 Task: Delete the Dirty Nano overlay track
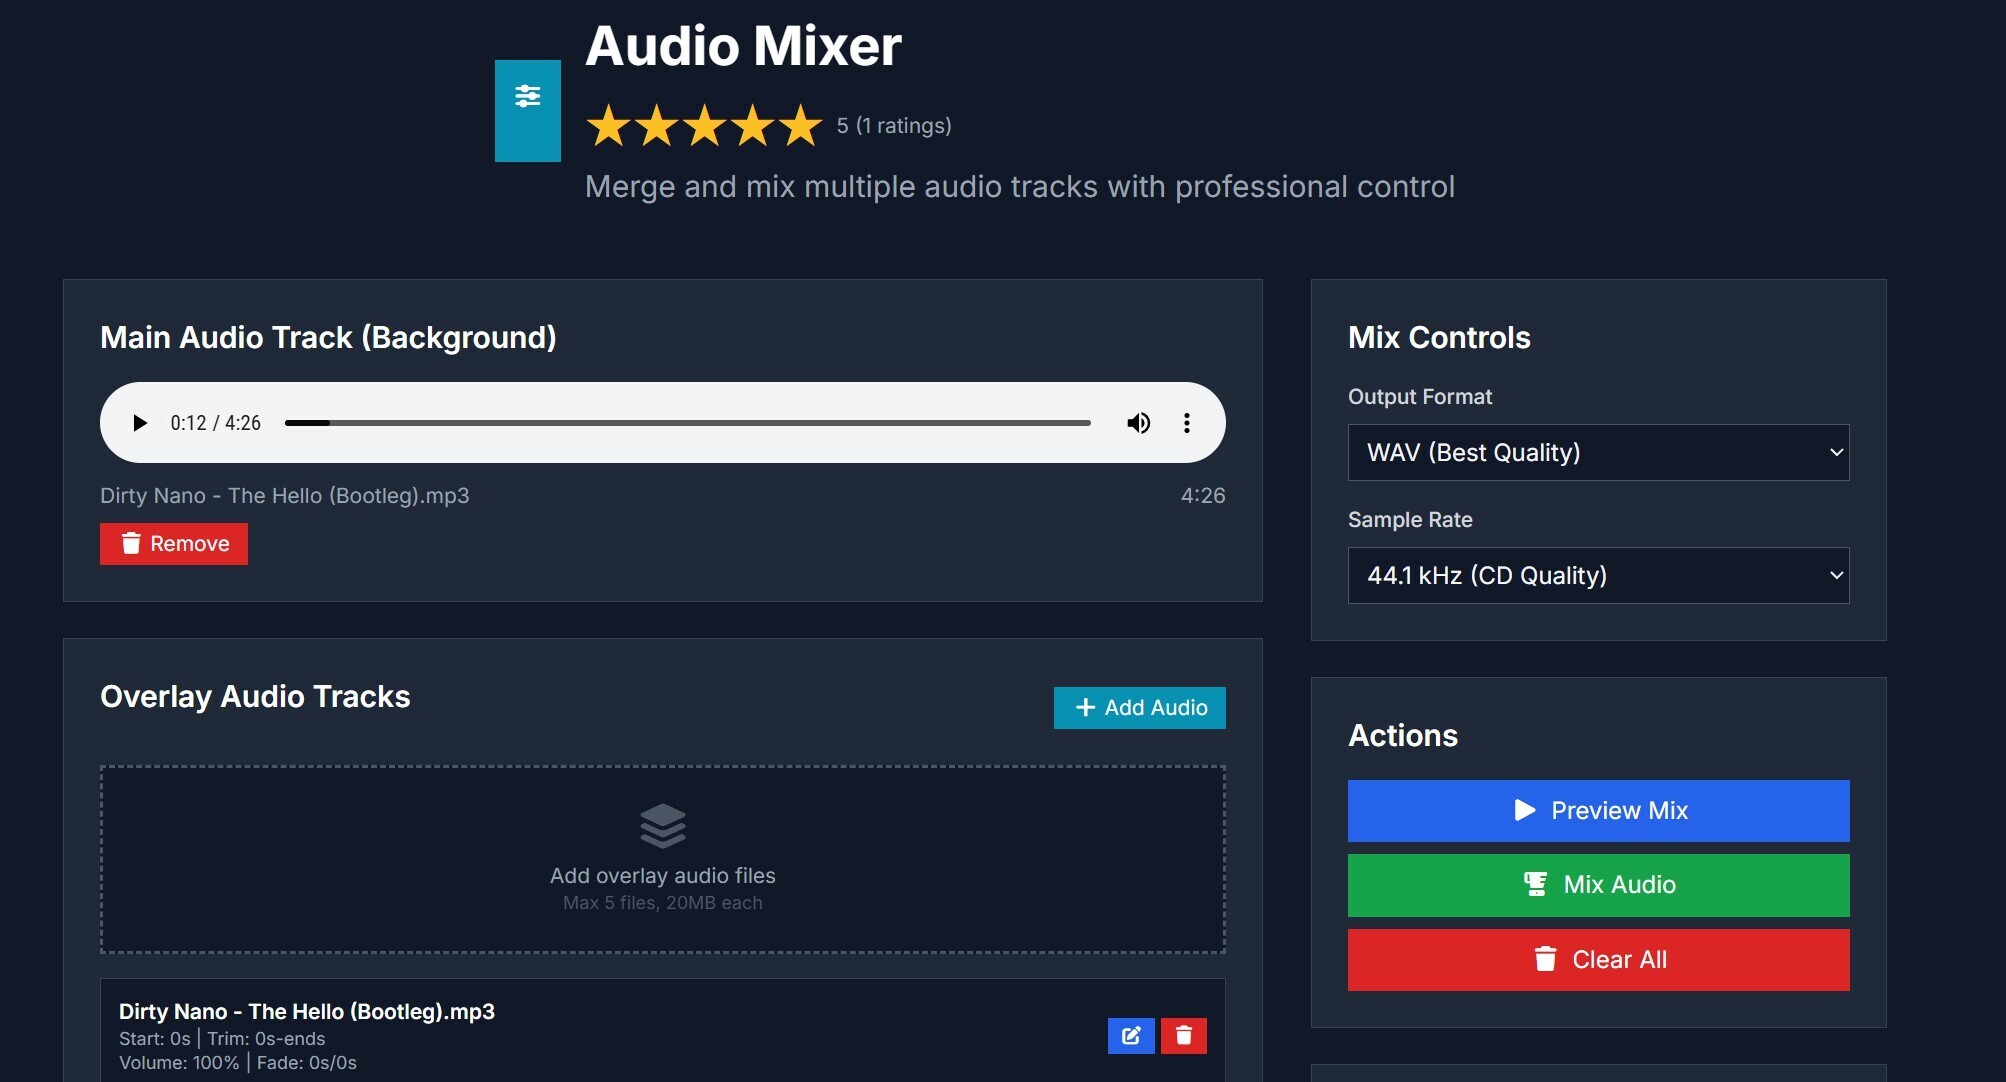1184,1036
